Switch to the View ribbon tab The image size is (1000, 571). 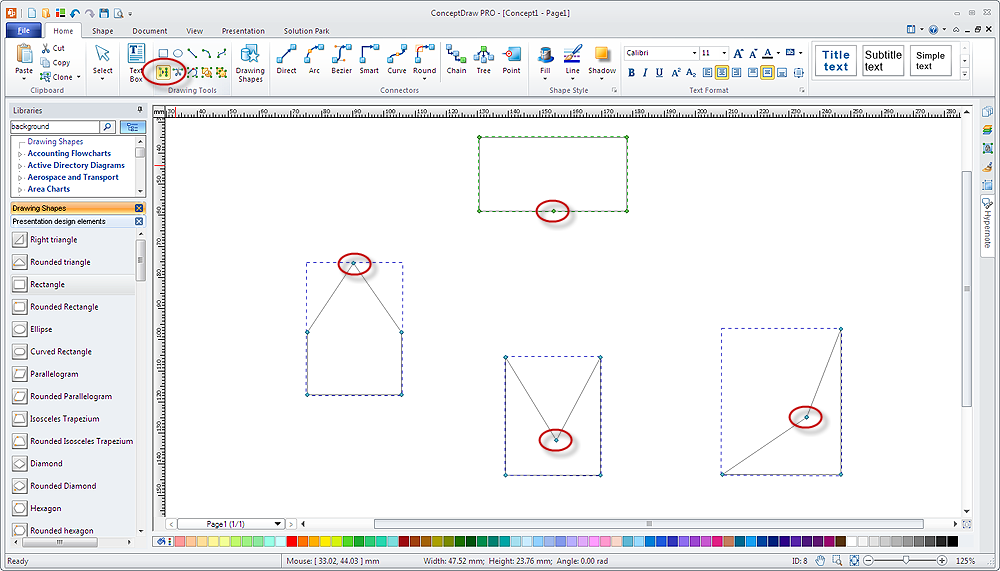coord(195,31)
